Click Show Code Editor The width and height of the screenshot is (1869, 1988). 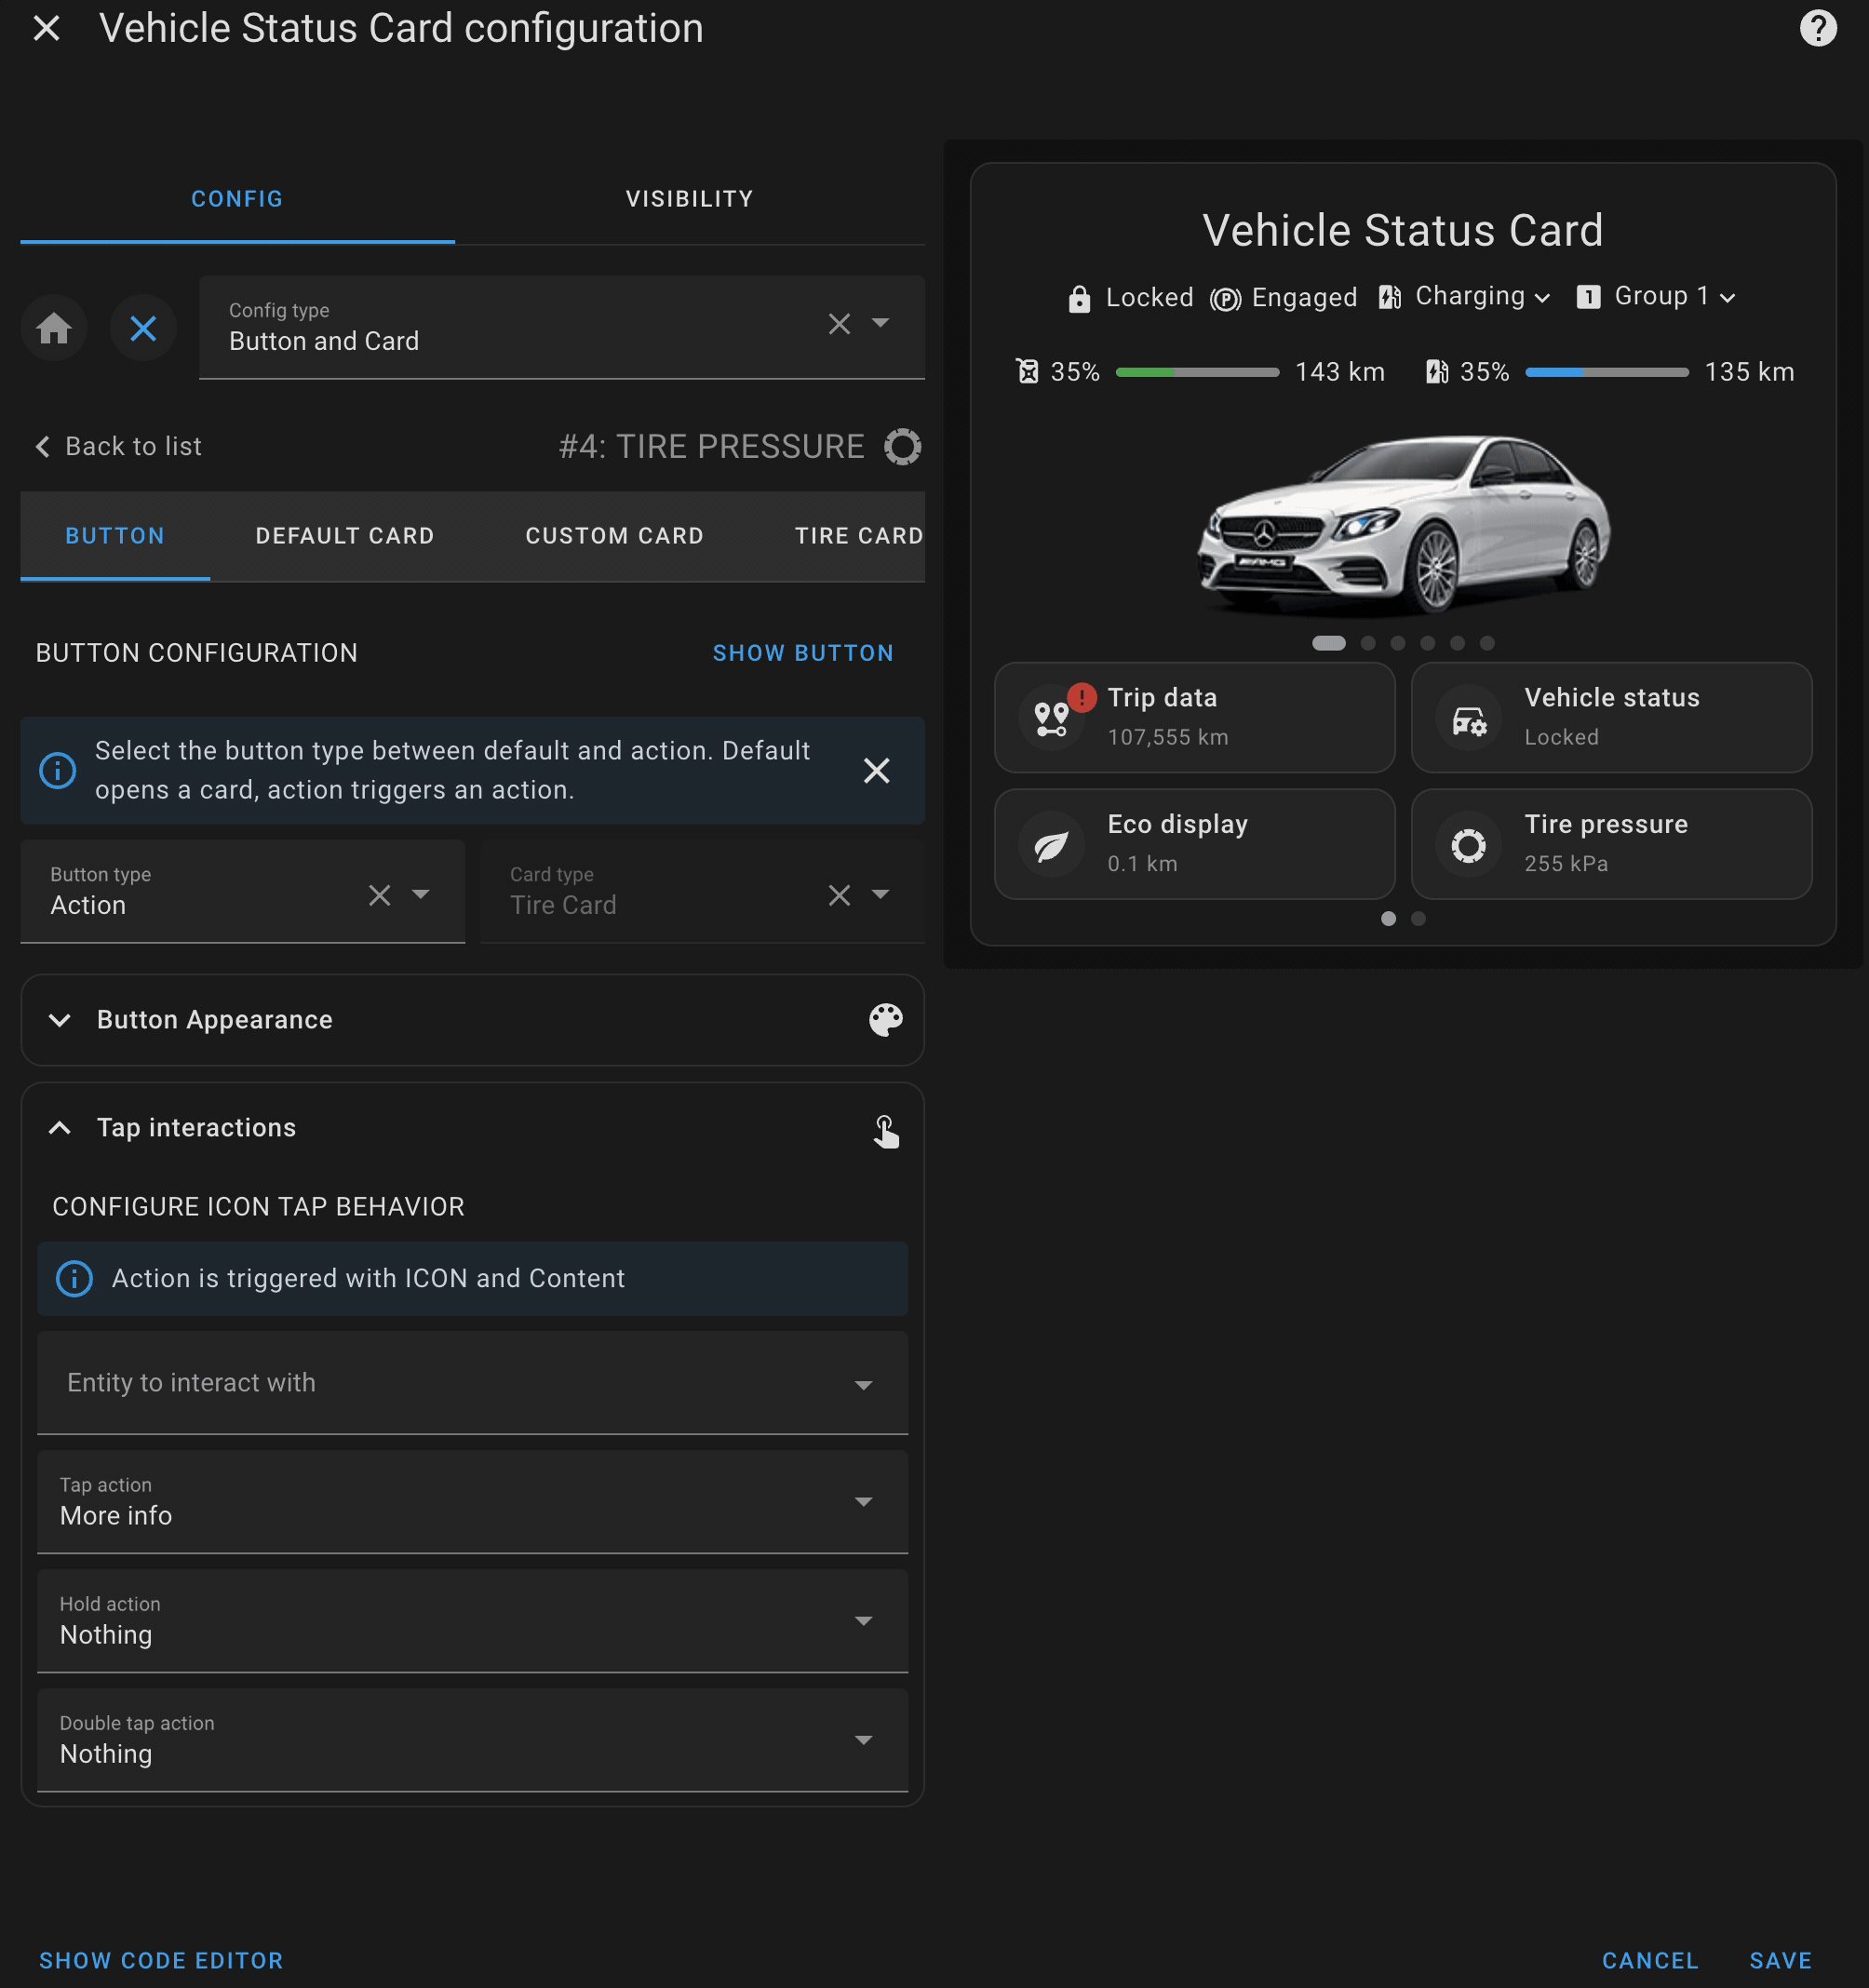(161, 1960)
